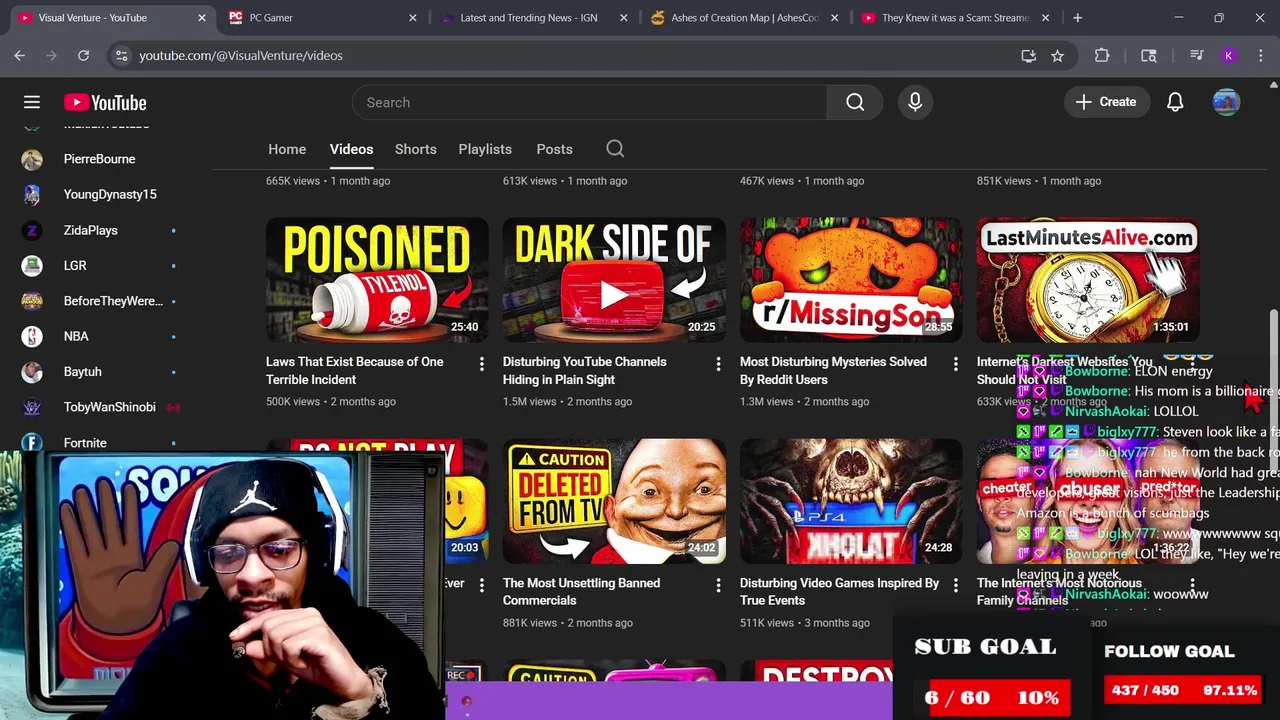Bookmark this page with star icon
Image resolution: width=1280 pixels, height=720 pixels.
pos(1057,56)
